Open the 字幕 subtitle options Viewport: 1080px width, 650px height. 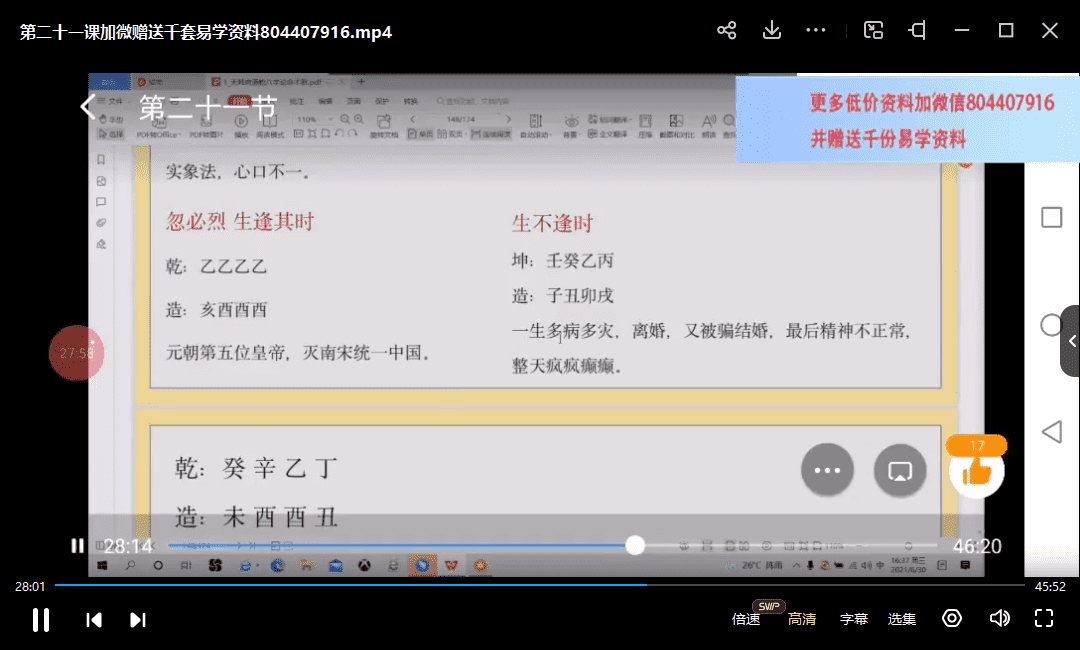(x=853, y=619)
